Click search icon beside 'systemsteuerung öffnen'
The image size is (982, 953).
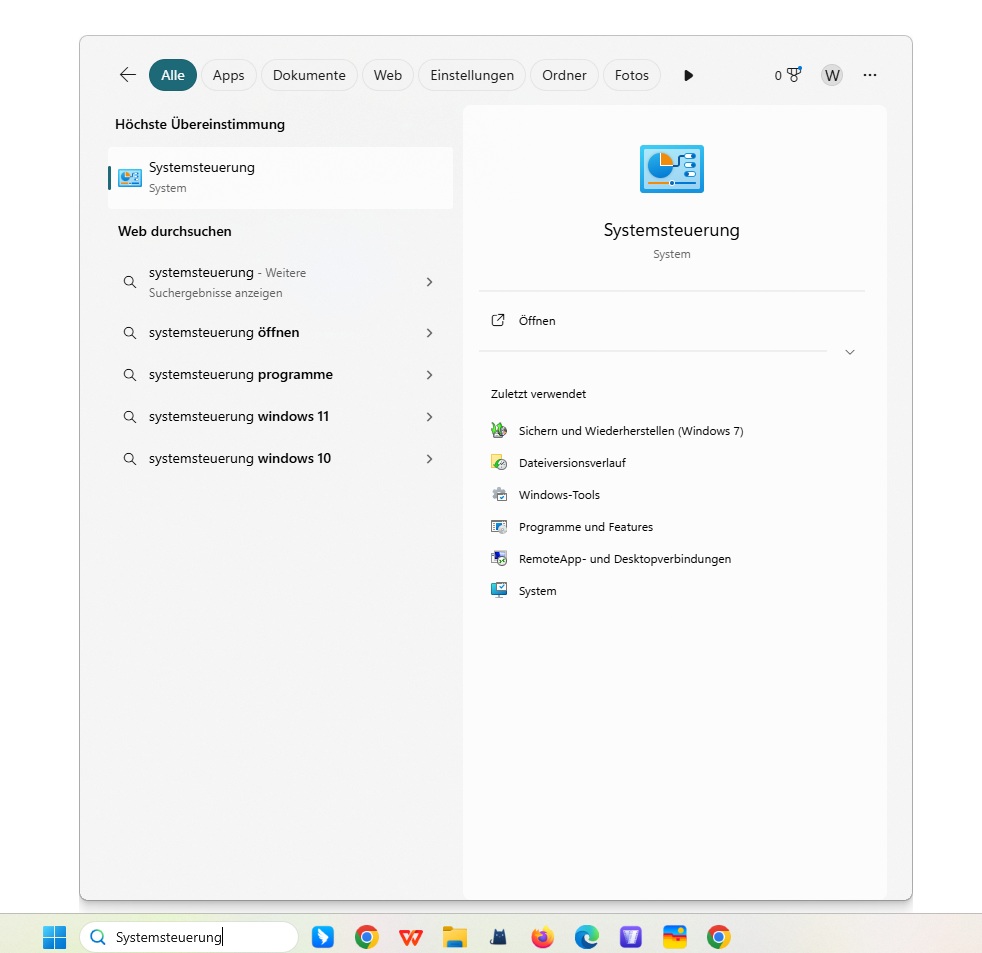pyautogui.click(x=130, y=333)
